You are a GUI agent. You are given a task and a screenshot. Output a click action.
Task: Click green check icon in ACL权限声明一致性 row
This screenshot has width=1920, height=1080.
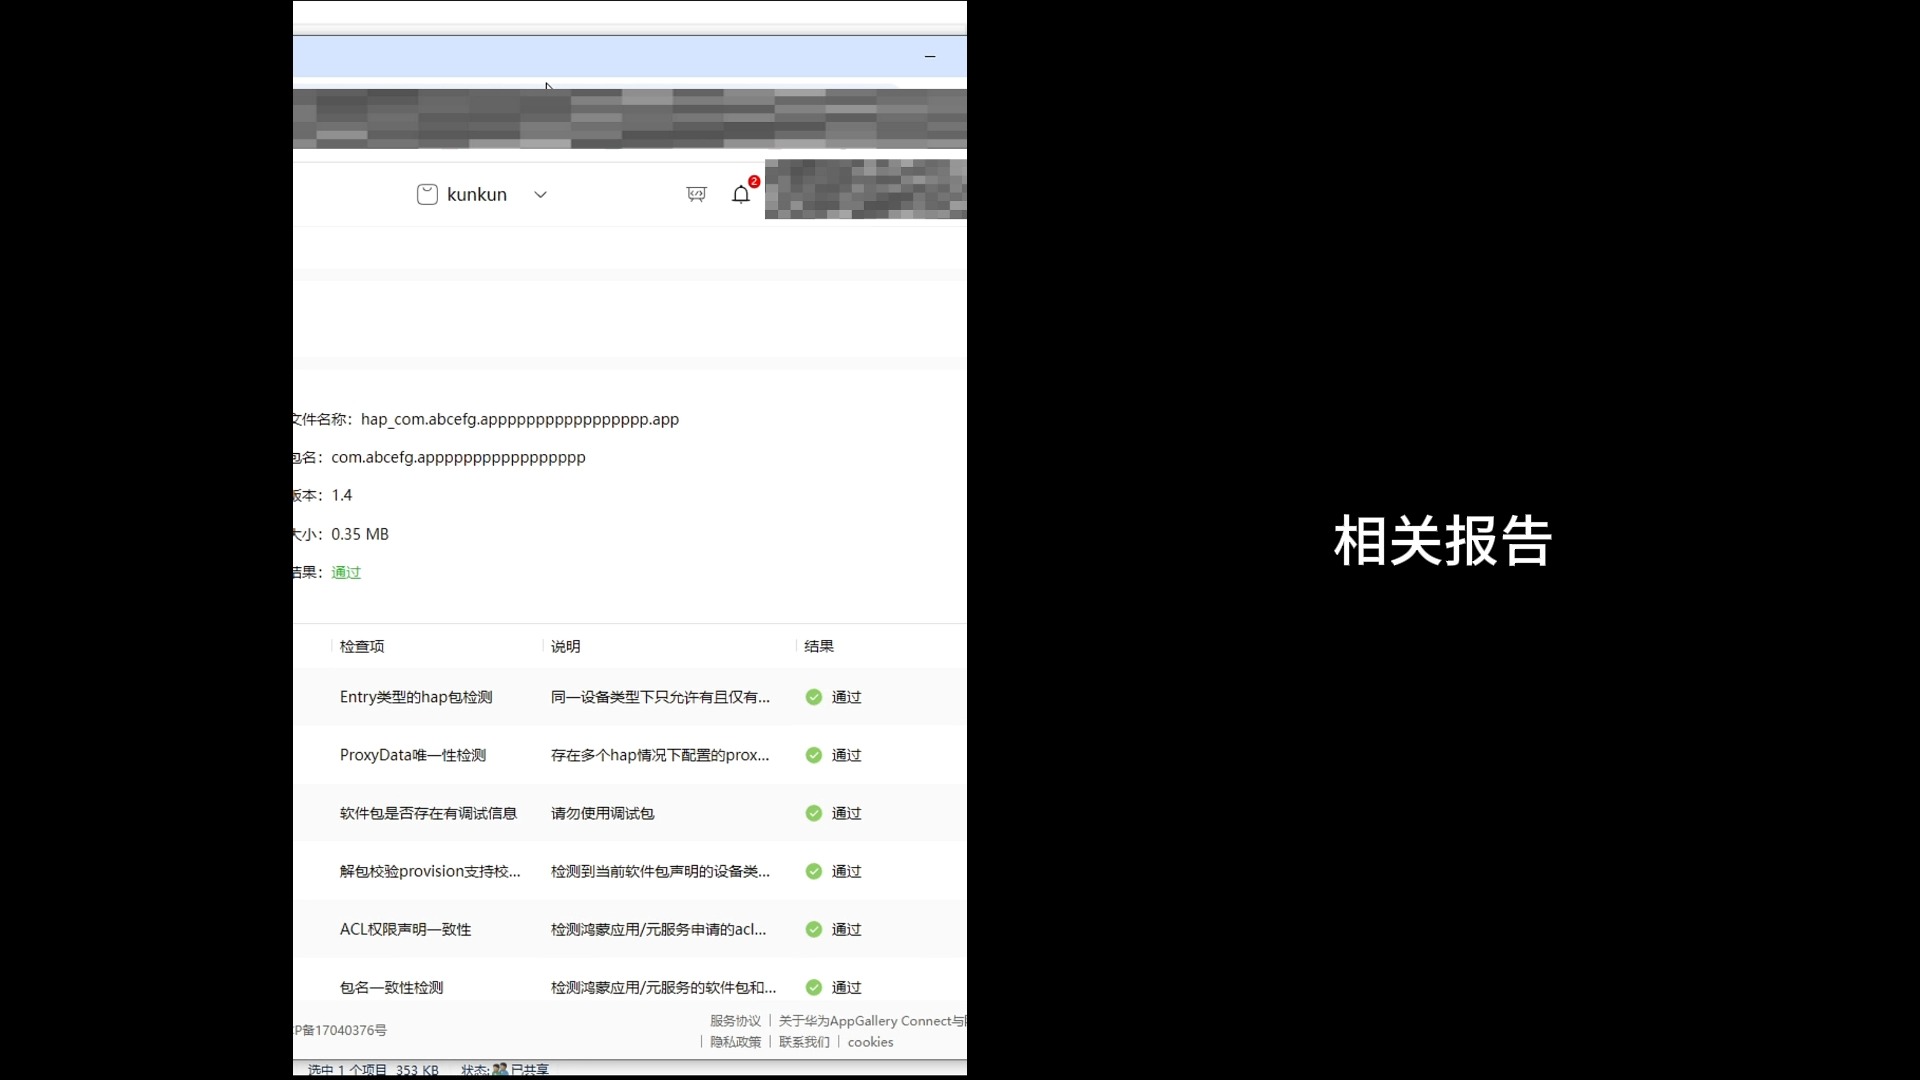814,929
